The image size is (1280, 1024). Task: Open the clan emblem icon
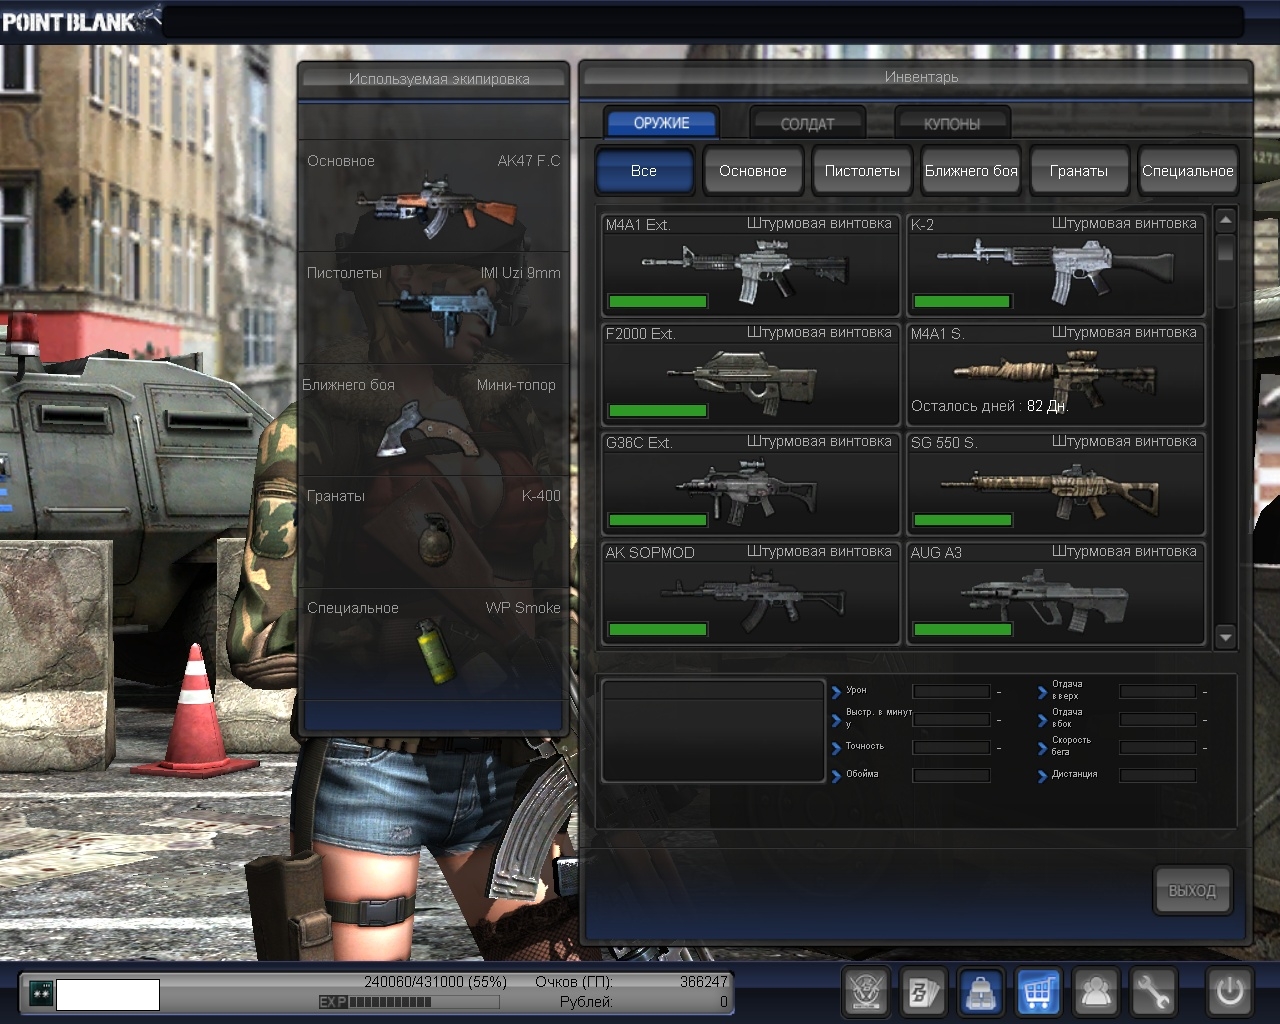866,992
